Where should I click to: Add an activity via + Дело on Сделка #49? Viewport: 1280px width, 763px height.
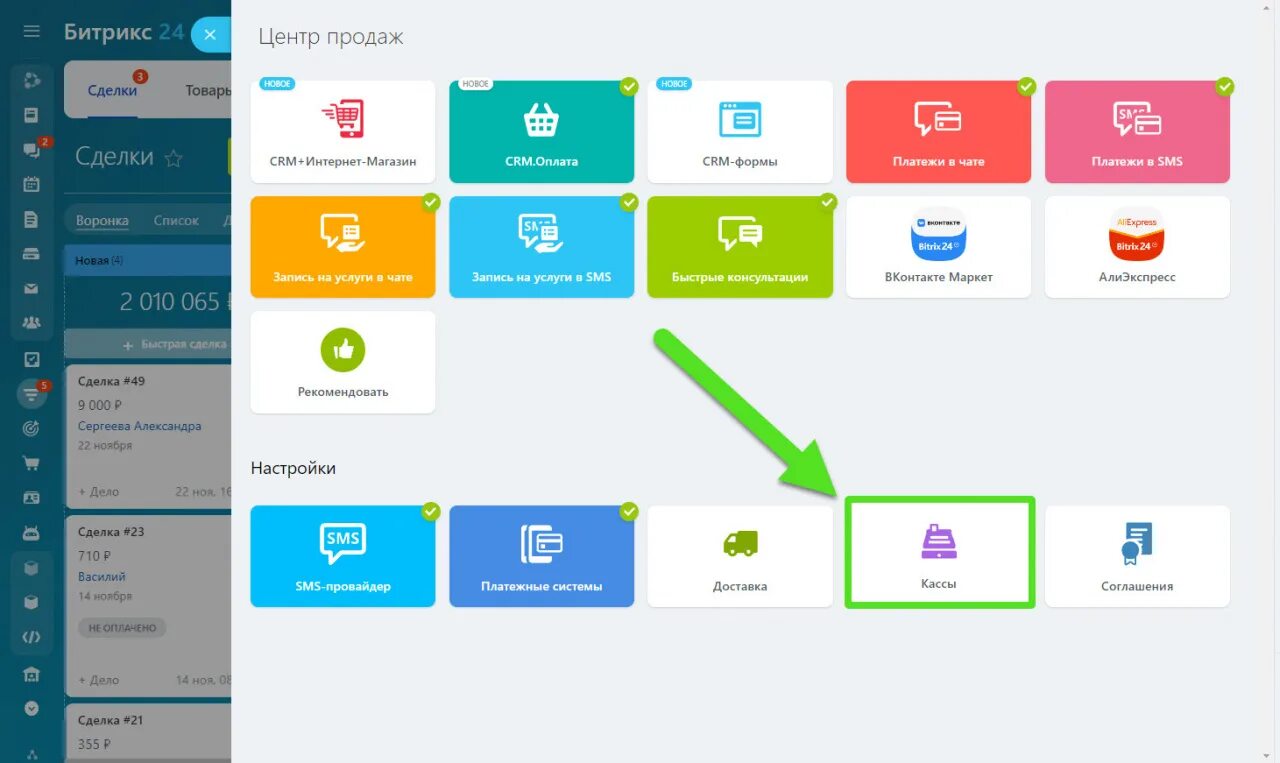[98, 491]
